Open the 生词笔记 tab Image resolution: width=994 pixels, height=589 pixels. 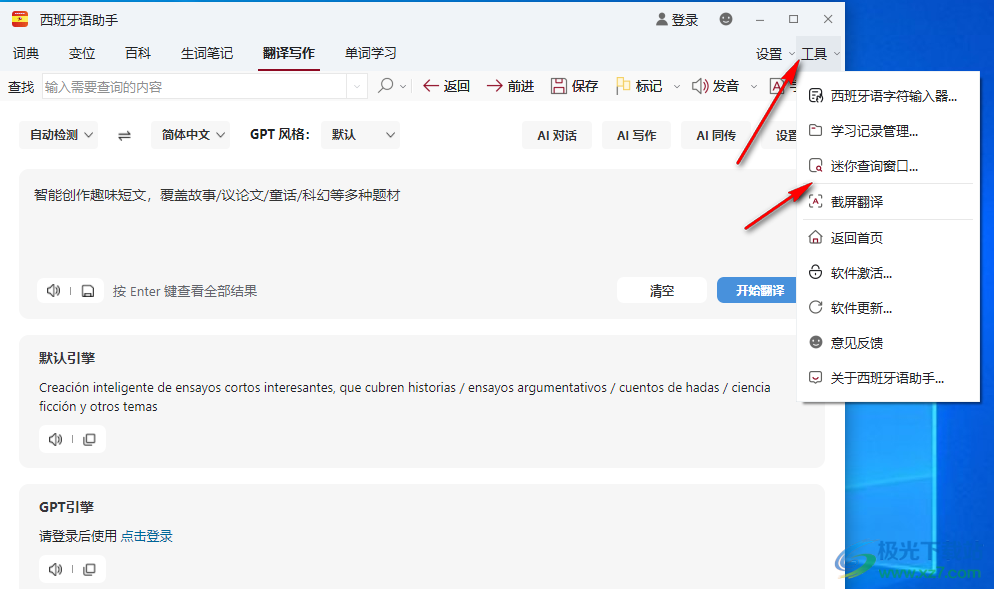207,53
